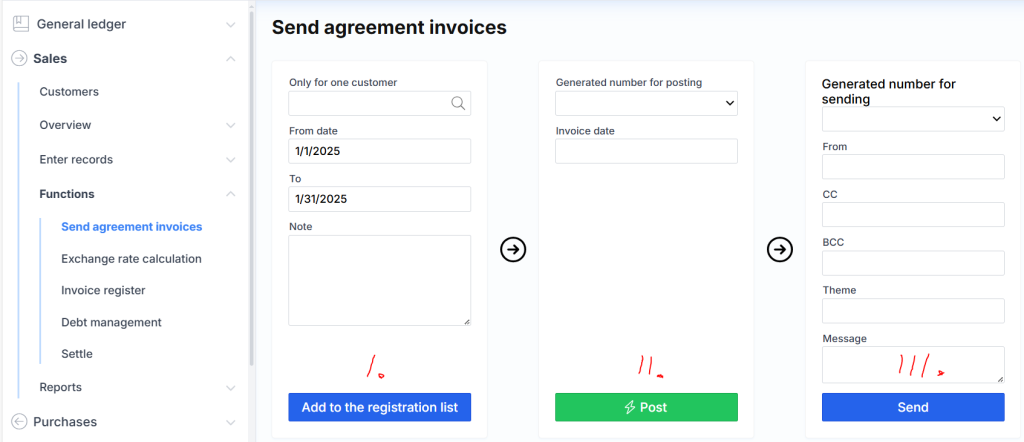Expand the Overview submenu chevron

coord(231,126)
